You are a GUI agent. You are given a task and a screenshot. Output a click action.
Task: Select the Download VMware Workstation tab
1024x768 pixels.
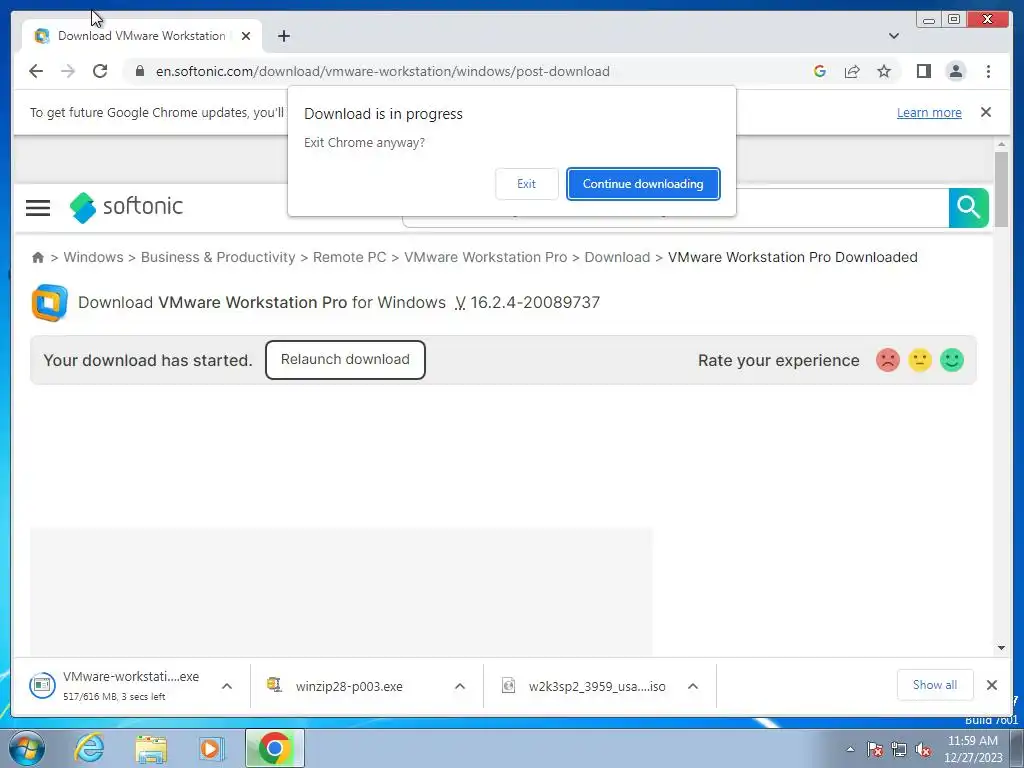142,36
